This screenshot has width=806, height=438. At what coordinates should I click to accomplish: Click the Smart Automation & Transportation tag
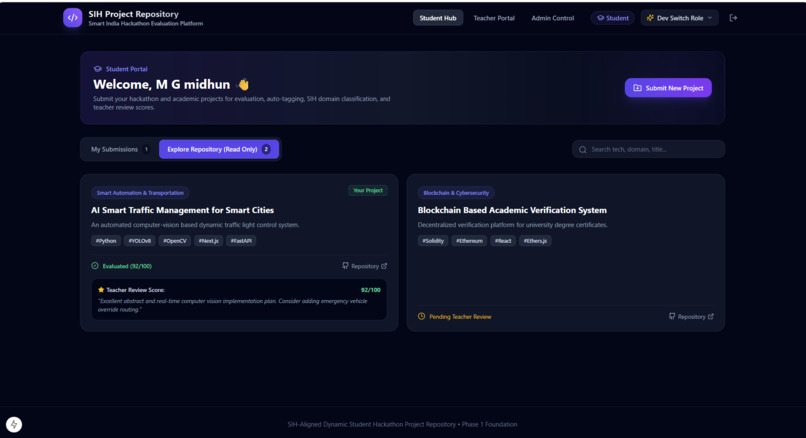click(140, 193)
